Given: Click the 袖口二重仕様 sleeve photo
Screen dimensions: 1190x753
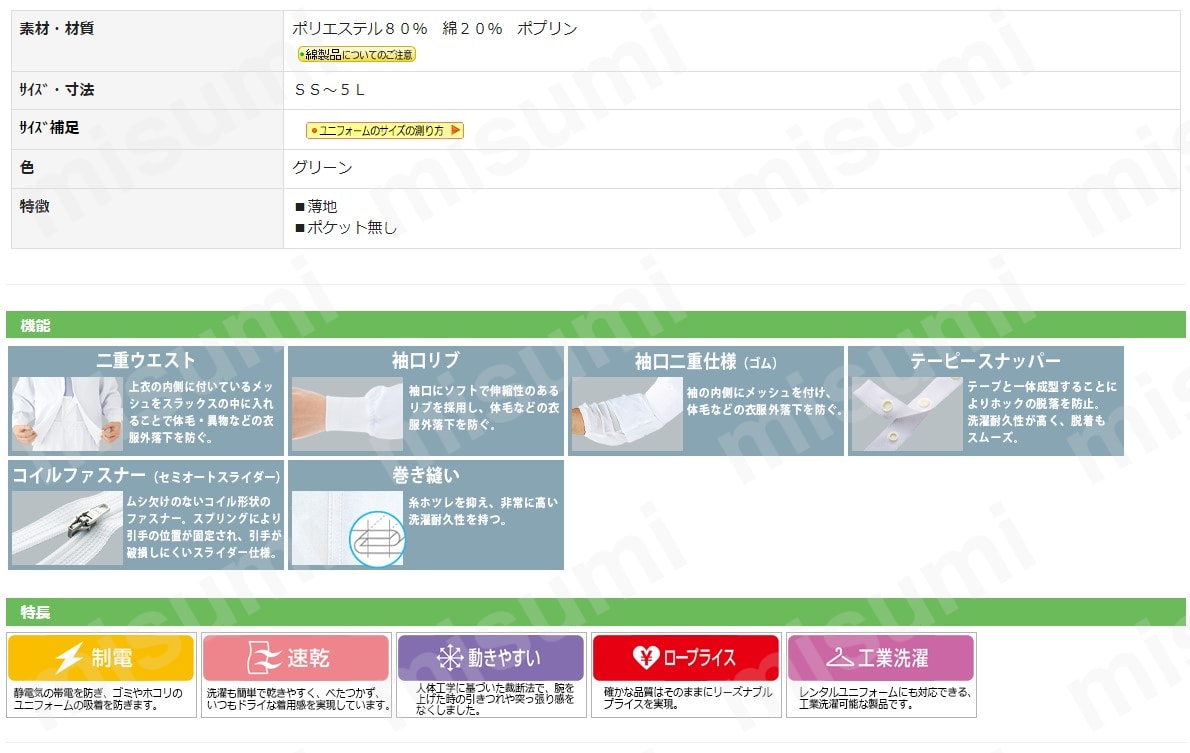Looking at the screenshot, I should [627, 414].
